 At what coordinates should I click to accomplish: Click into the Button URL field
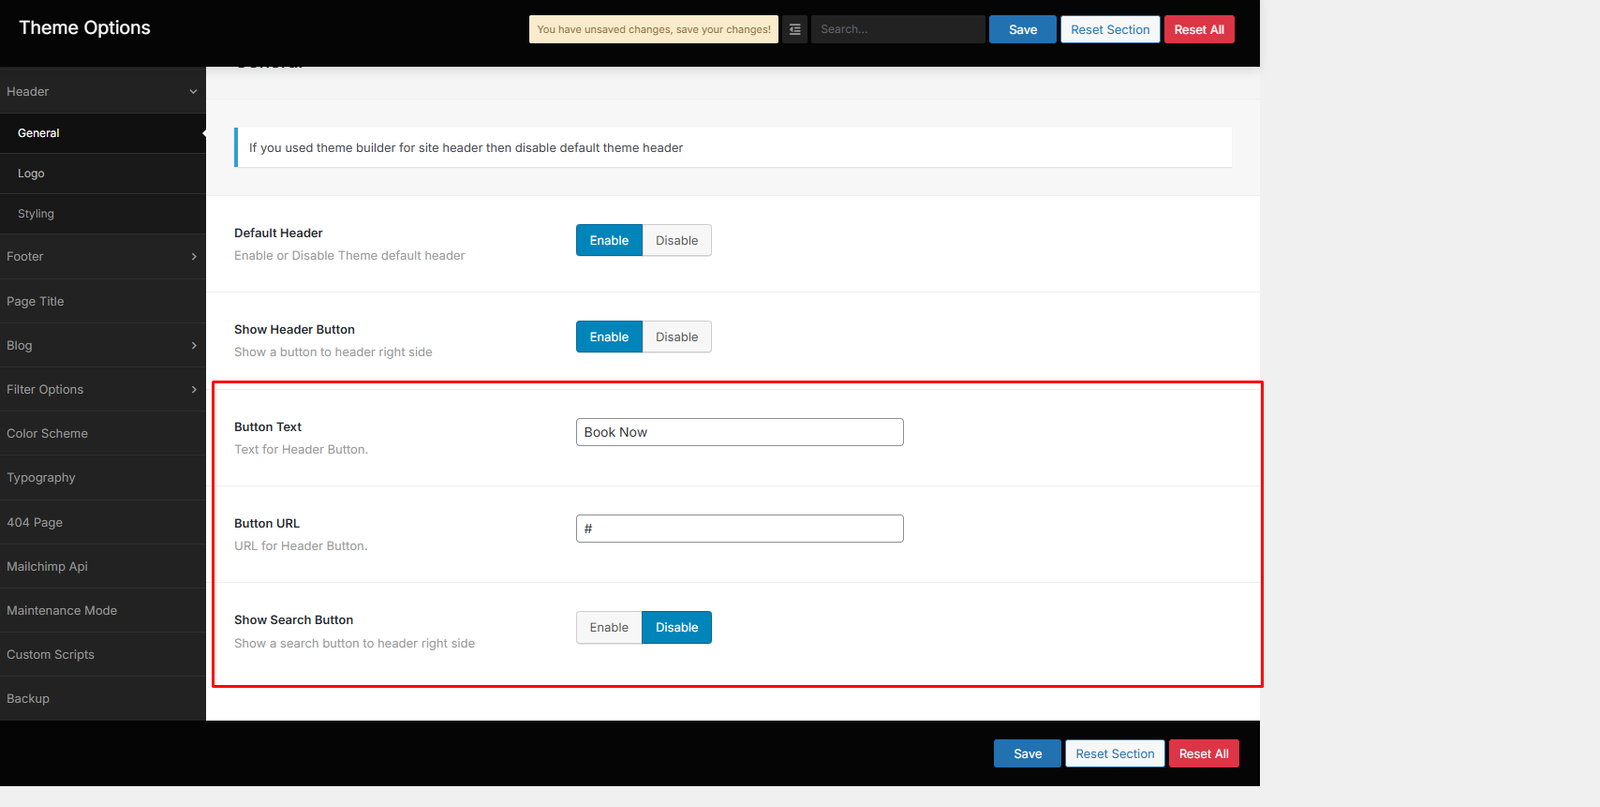[739, 529]
